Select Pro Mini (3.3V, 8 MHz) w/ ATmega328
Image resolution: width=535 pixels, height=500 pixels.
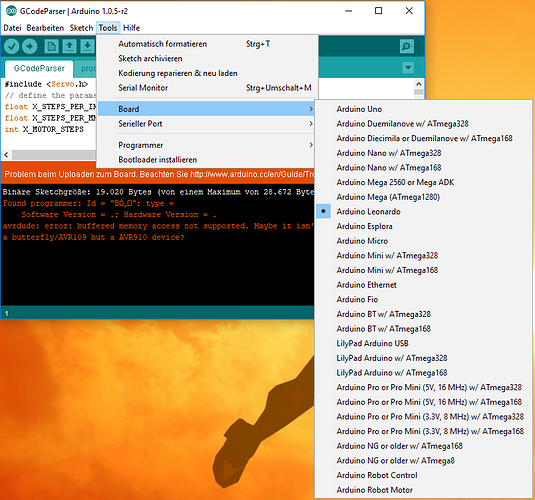pyautogui.click(x=424, y=417)
